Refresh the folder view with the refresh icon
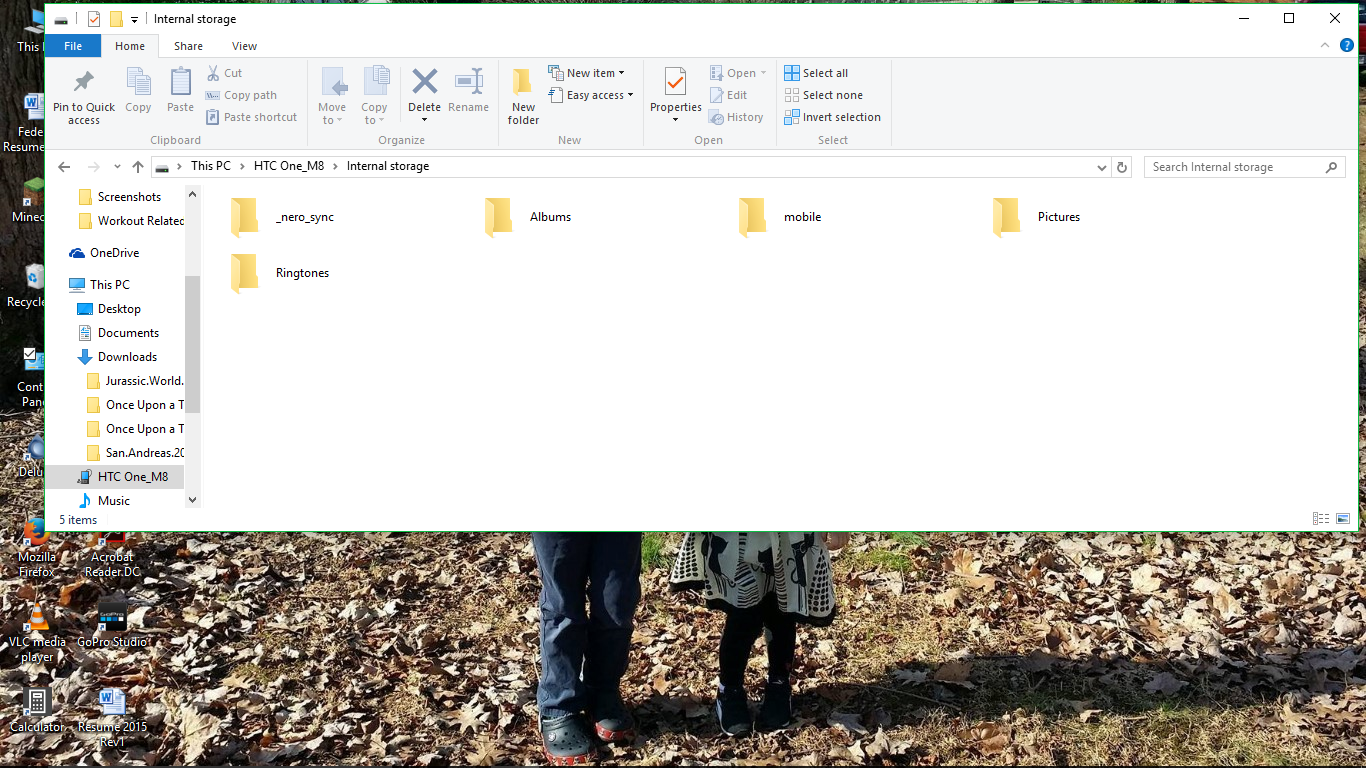The width and height of the screenshot is (1366, 768). pyautogui.click(x=1121, y=166)
